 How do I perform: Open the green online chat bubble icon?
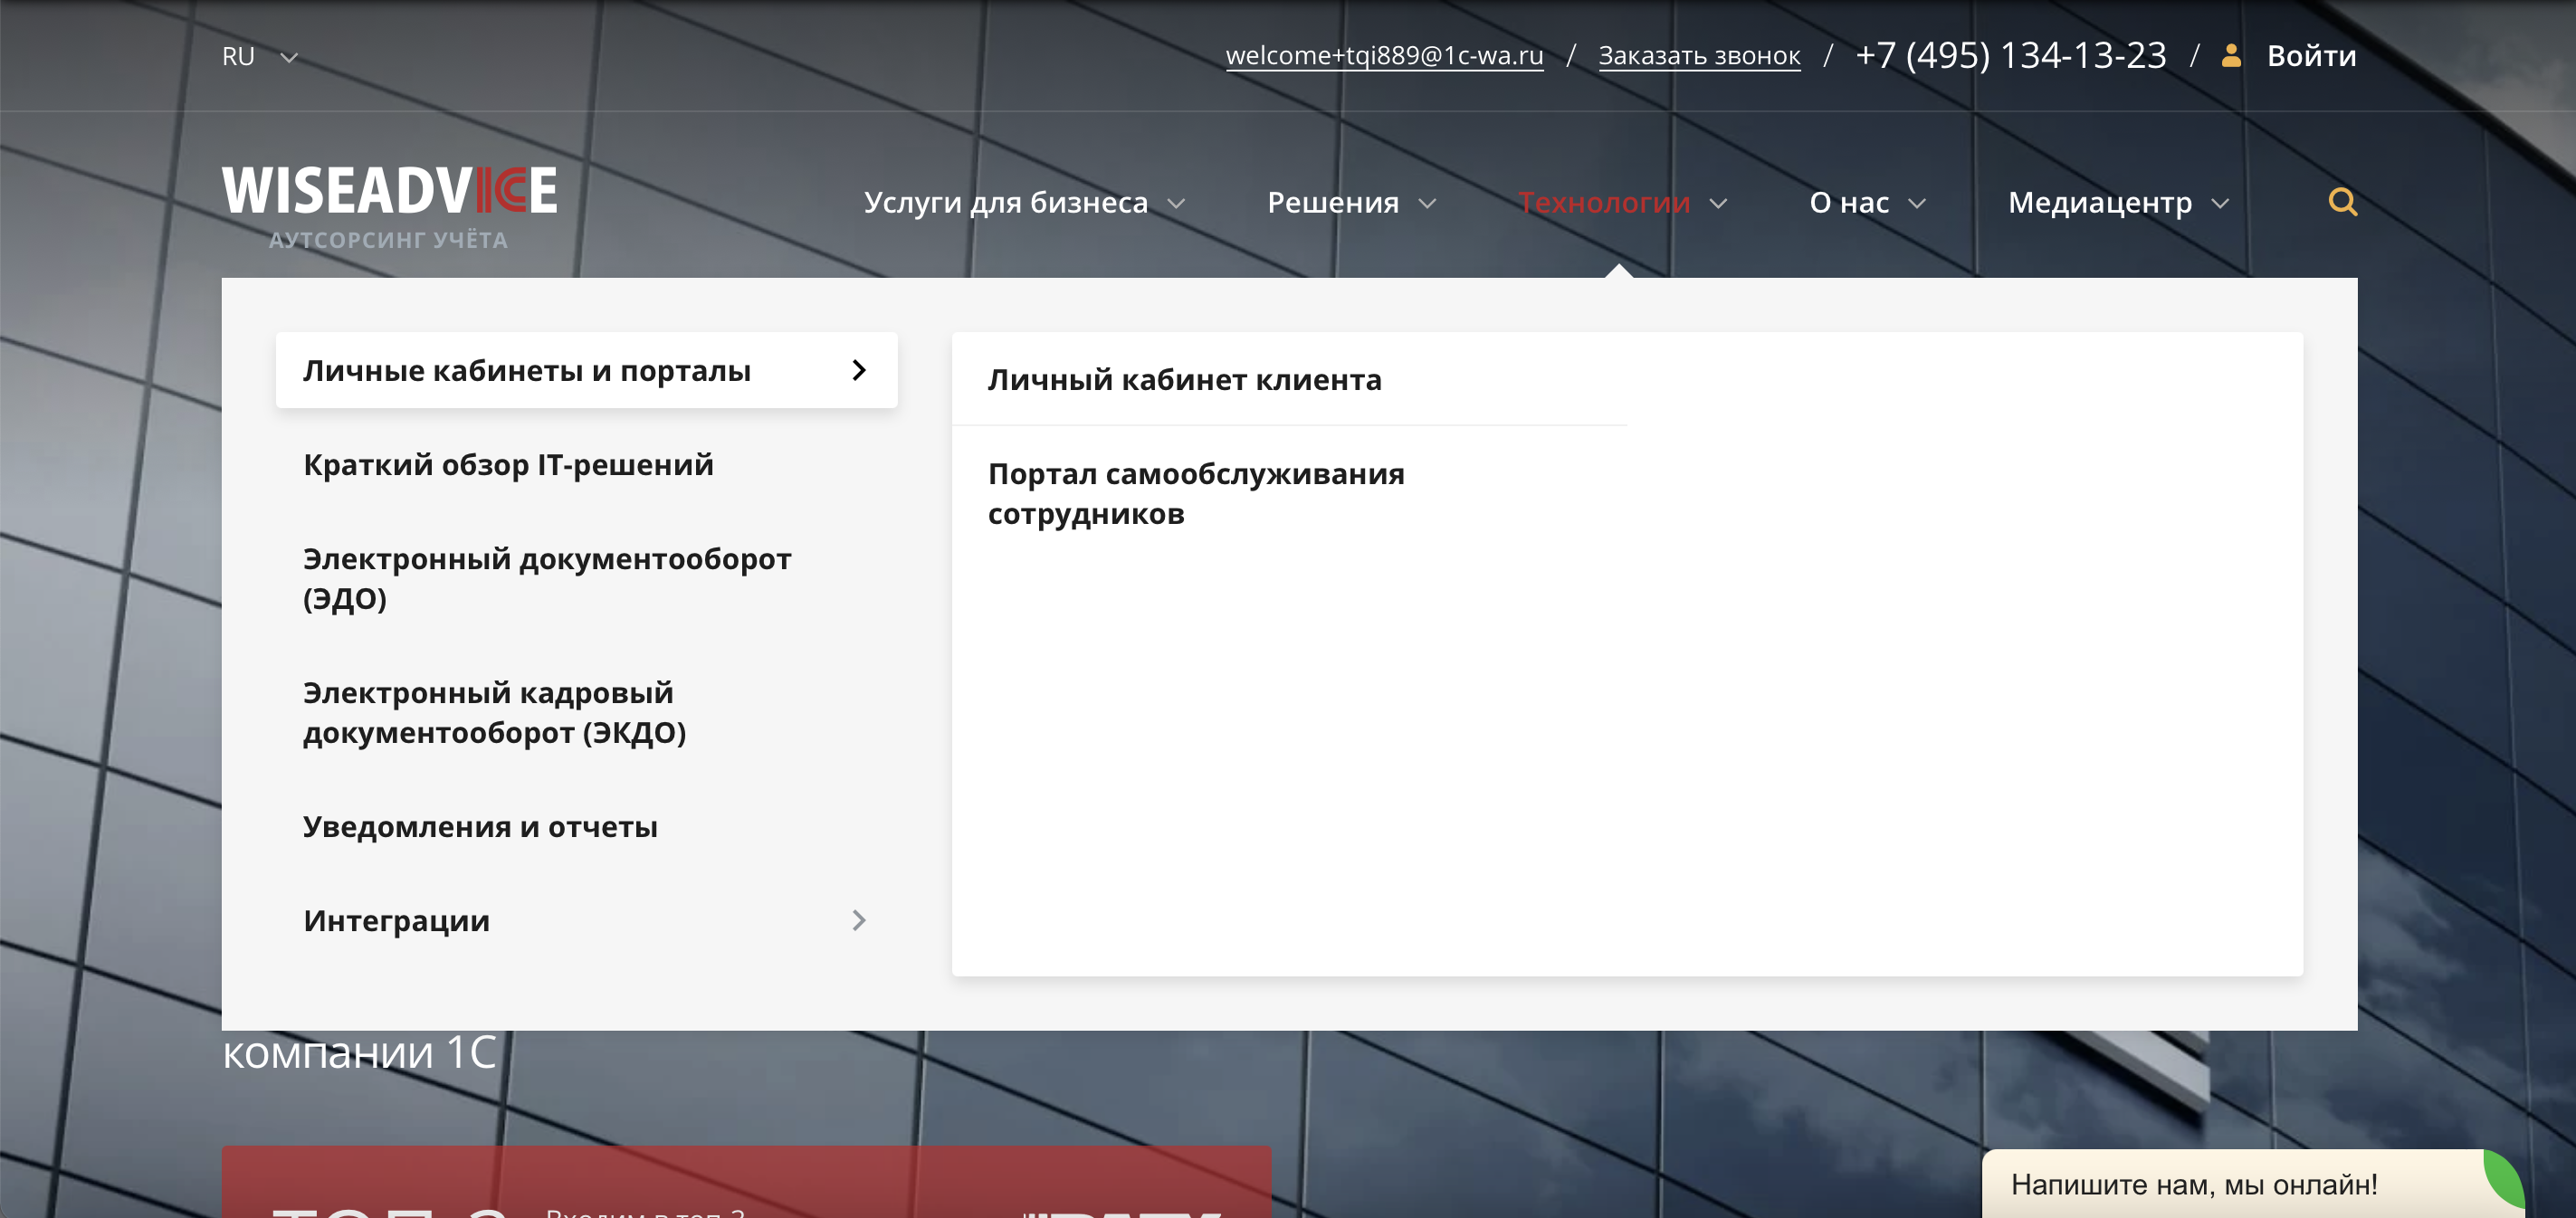click(x=2504, y=1180)
